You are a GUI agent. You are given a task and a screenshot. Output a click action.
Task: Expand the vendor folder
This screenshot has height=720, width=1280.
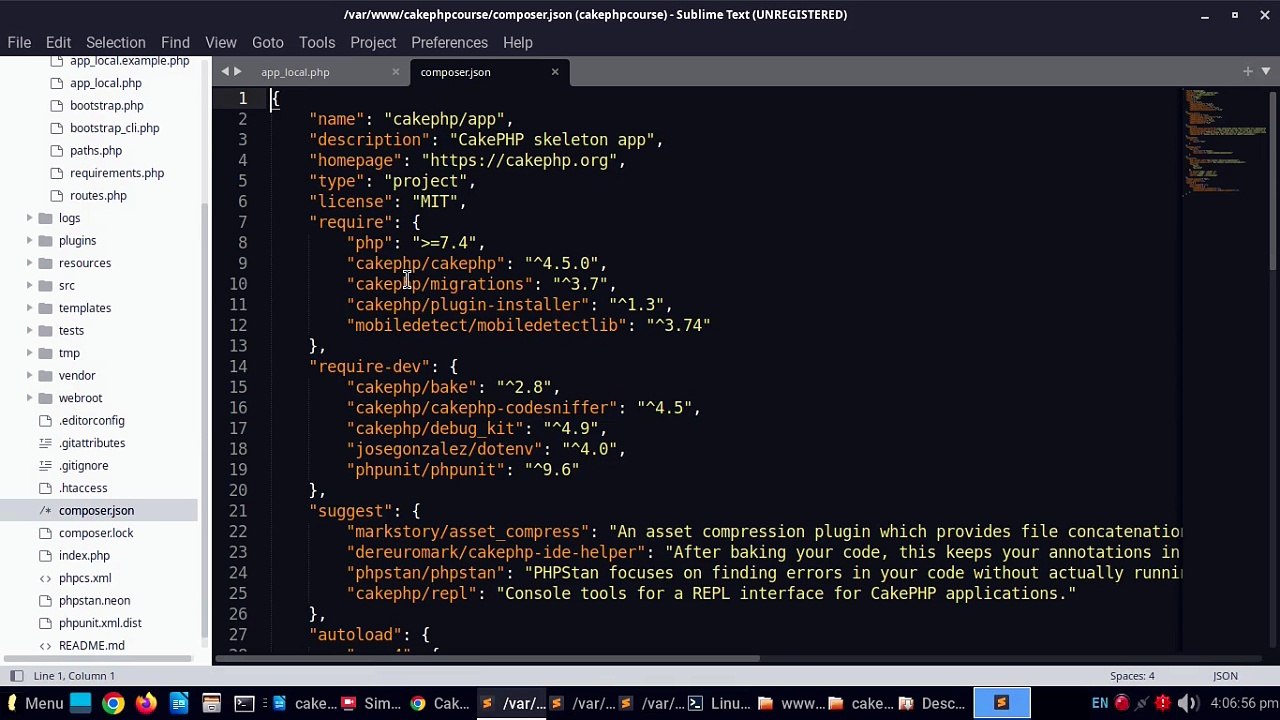coord(29,375)
